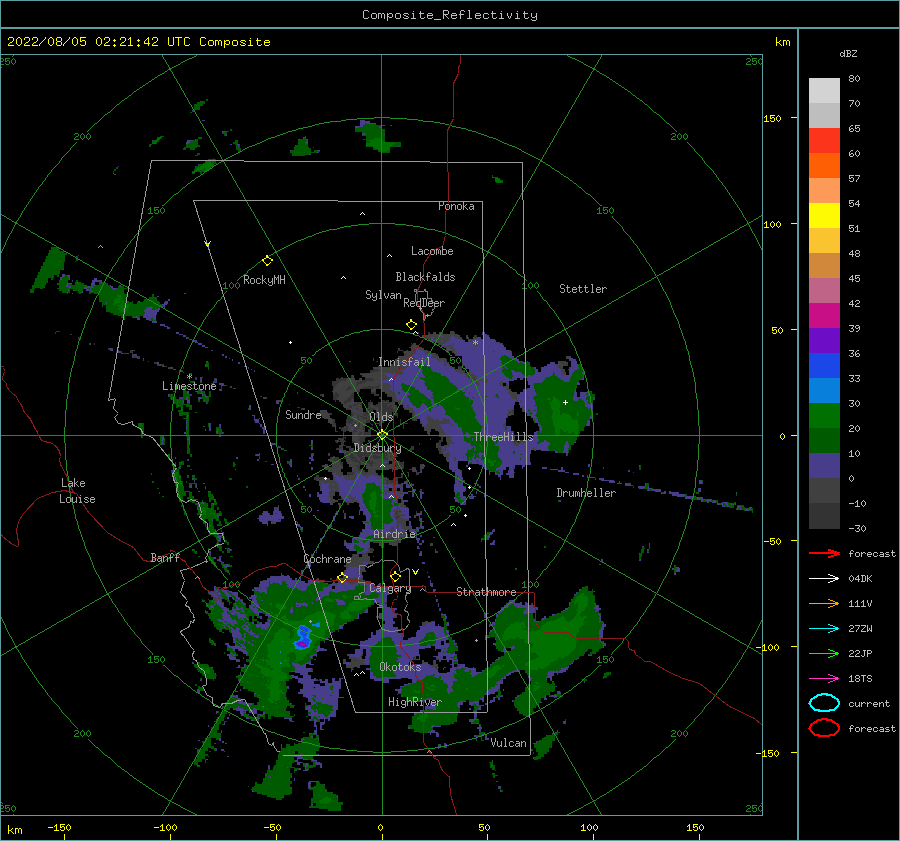Click the RockyMH label

pyautogui.click(x=264, y=280)
